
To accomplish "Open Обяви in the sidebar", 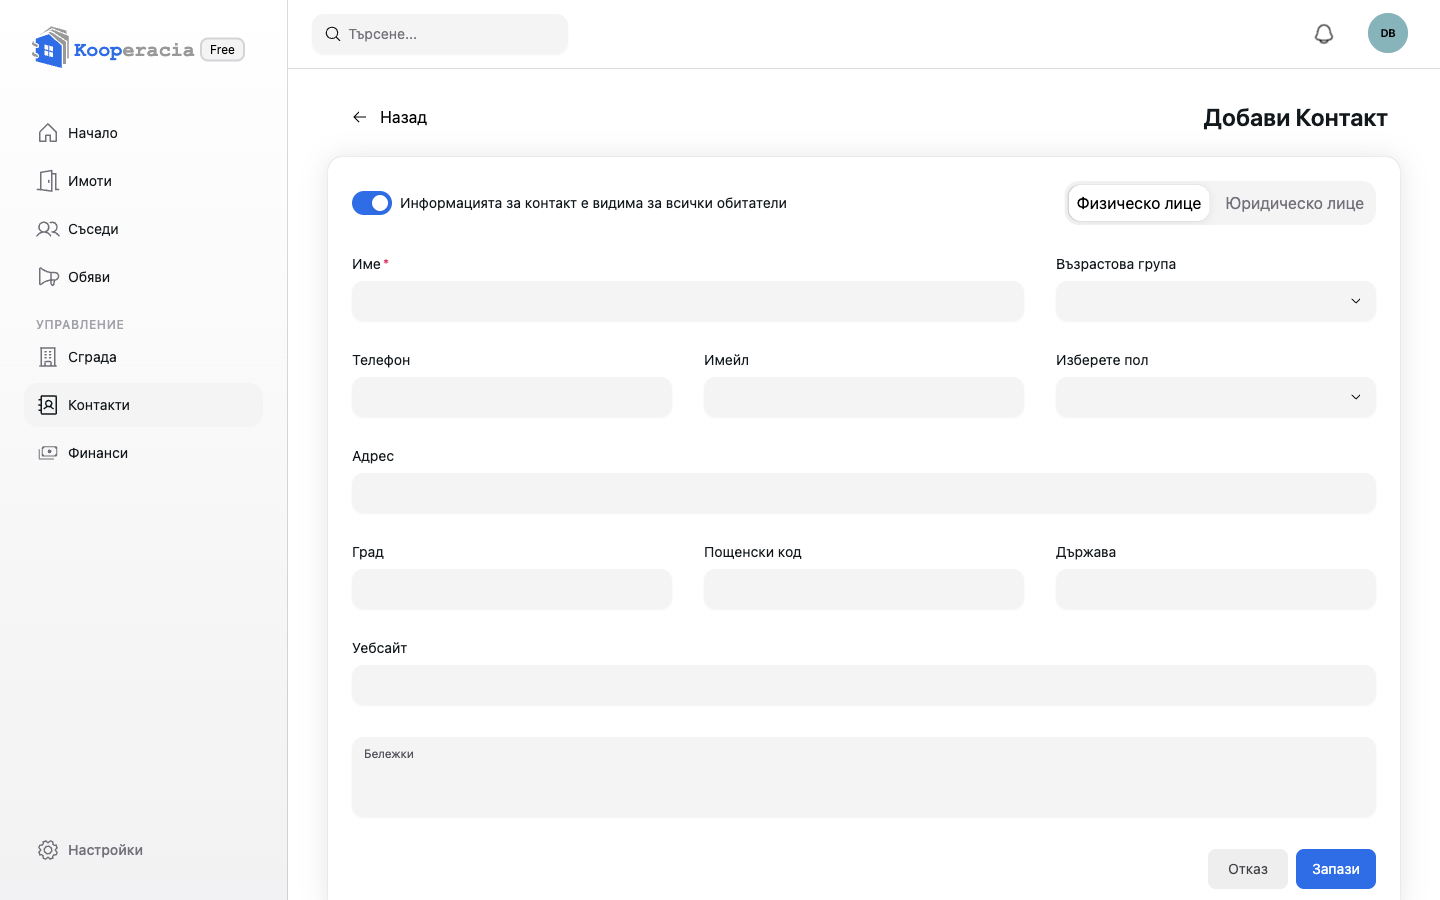I will tap(143, 277).
